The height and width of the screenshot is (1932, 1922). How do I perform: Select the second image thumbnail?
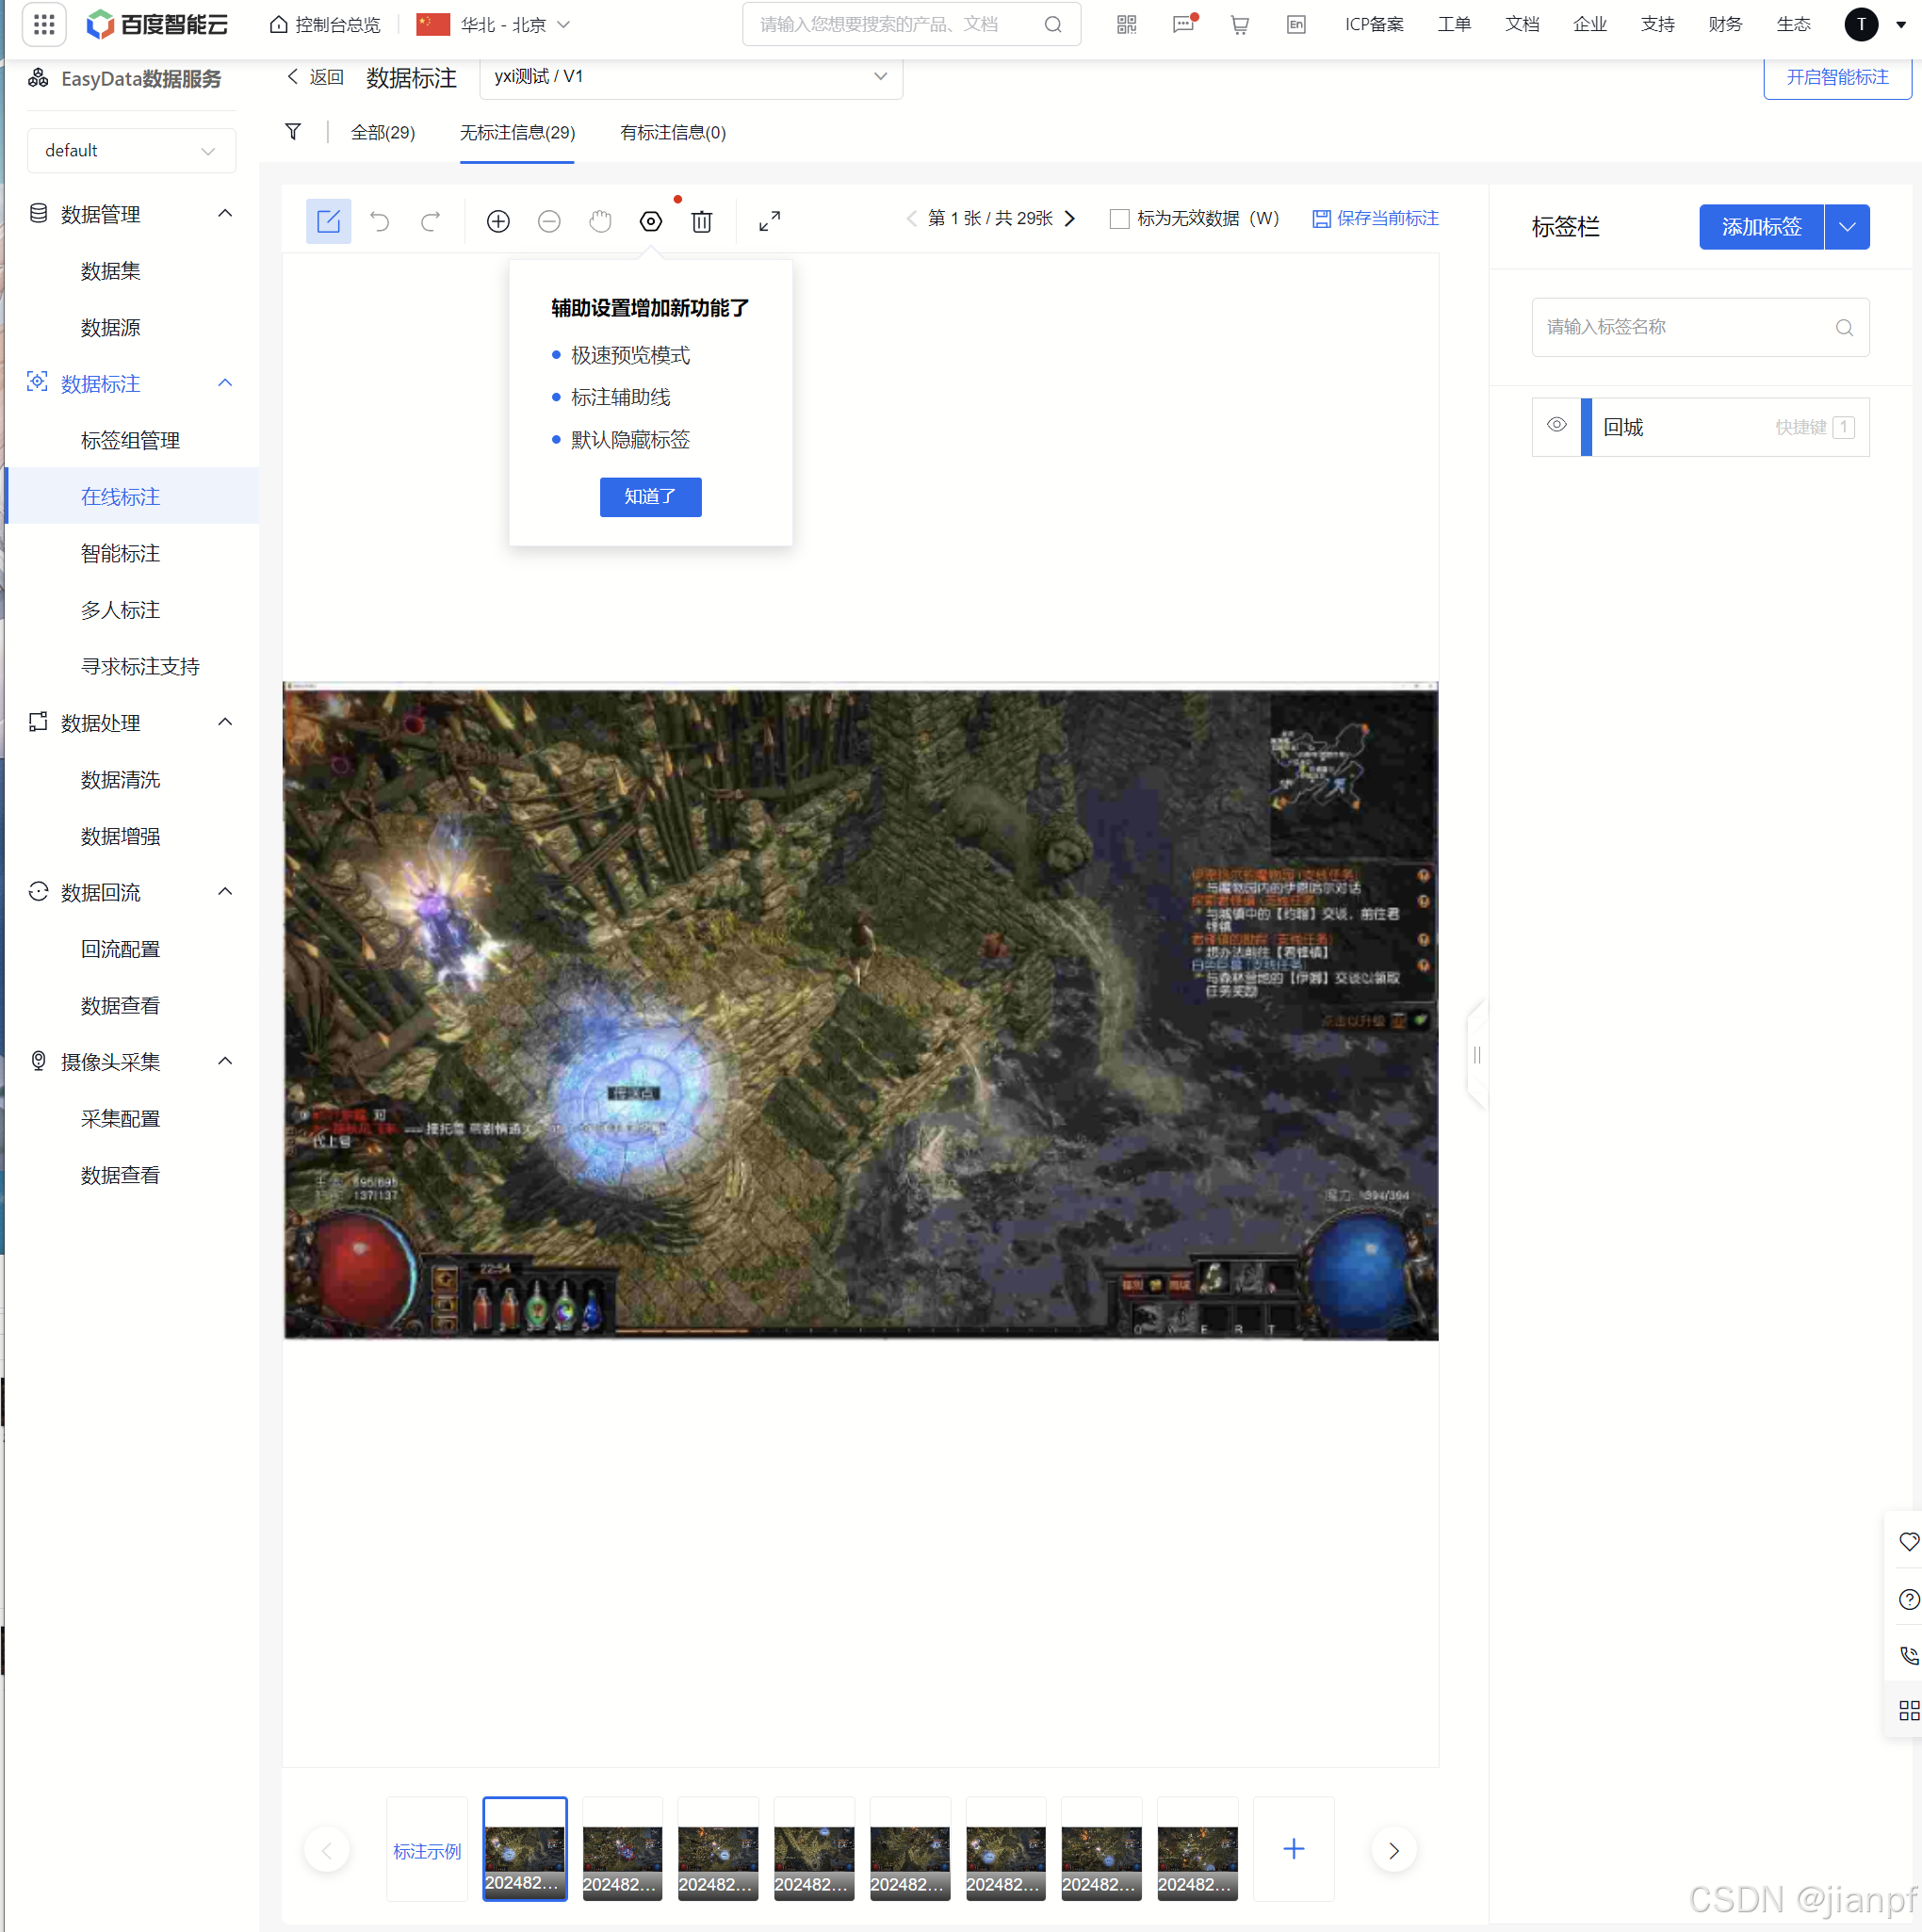pyautogui.click(x=622, y=1848)
